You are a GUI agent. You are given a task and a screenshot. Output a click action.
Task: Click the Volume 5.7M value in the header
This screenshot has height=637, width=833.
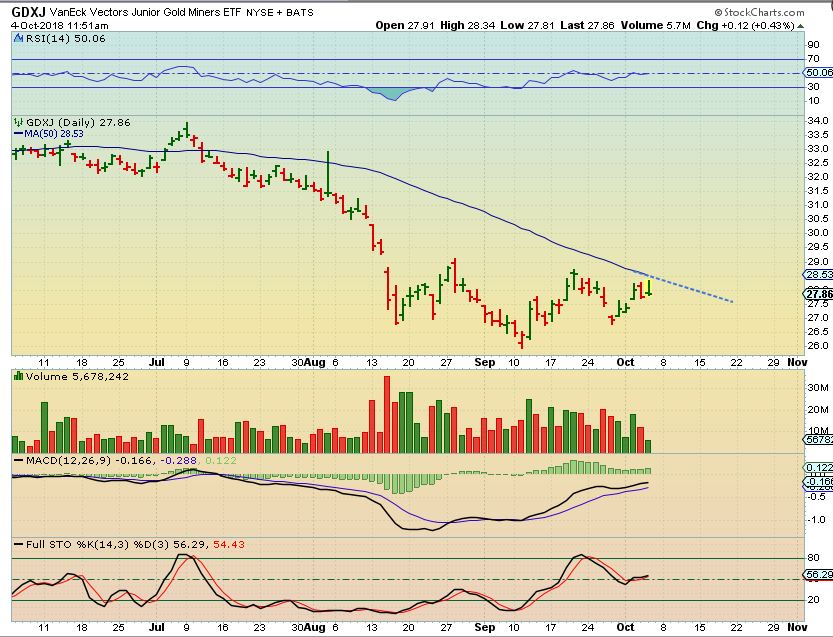tap(656, 25)
